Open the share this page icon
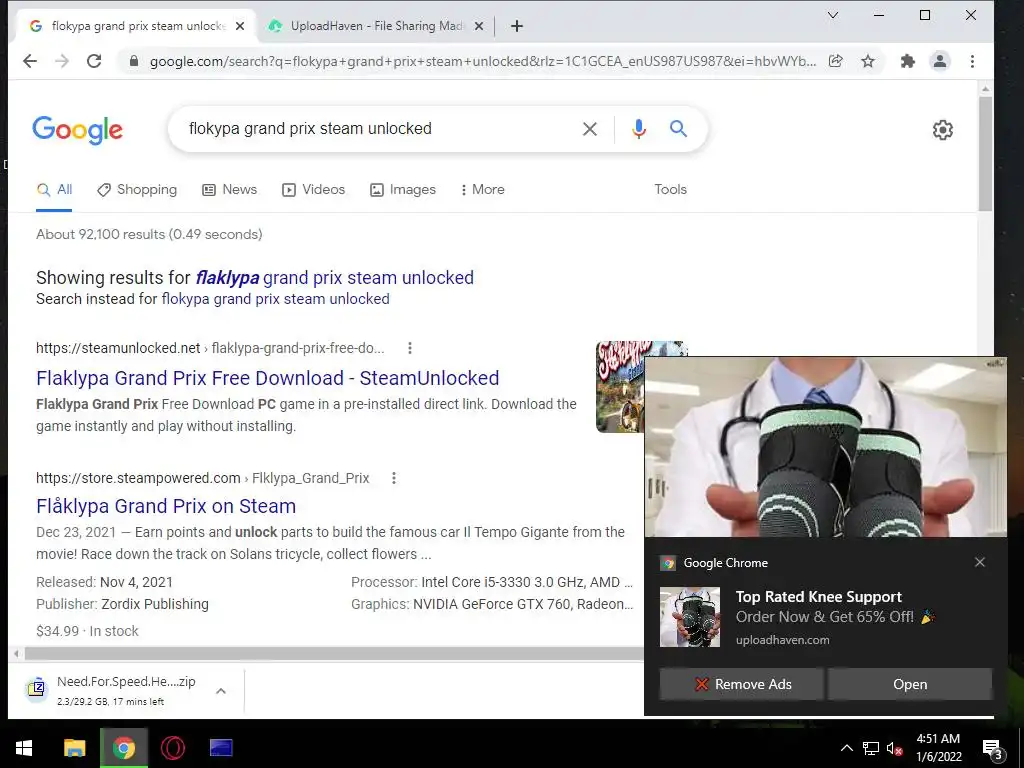This screenshot has width=1024, height=768. point(835,61)
